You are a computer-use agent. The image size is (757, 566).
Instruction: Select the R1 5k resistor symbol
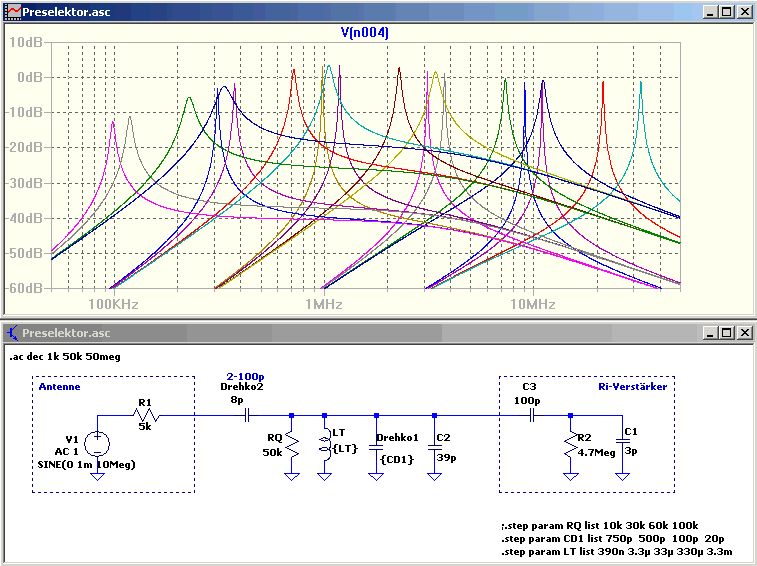(x=143, y=414)
